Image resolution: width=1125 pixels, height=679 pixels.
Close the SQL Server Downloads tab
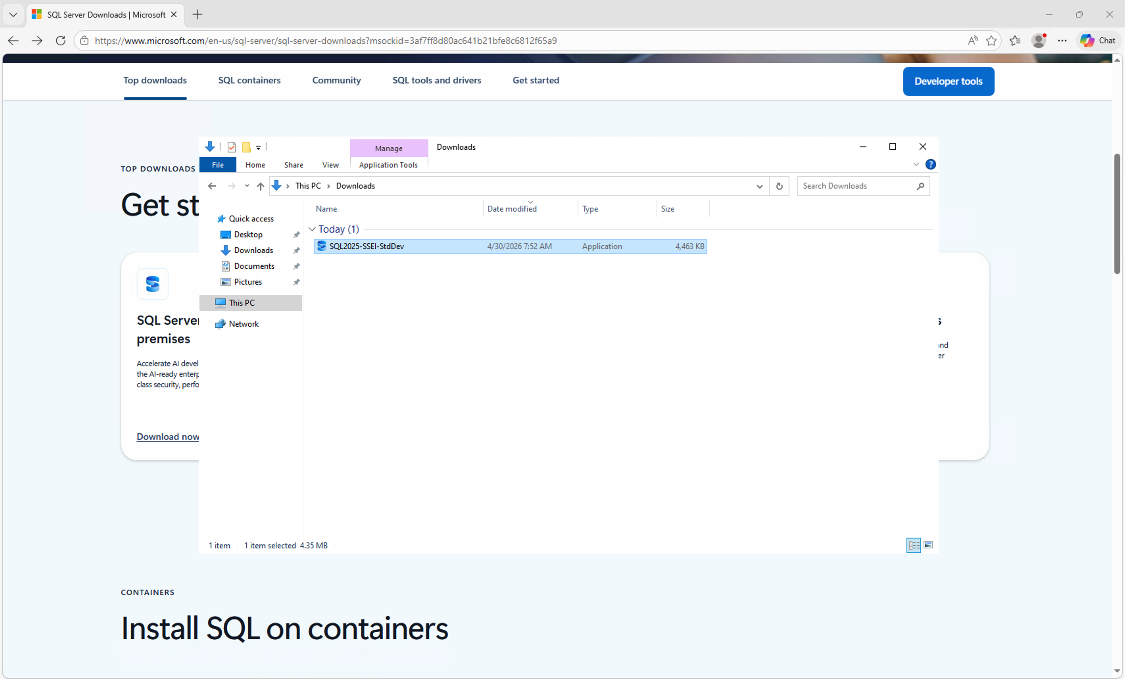click(x=174, y=14)
